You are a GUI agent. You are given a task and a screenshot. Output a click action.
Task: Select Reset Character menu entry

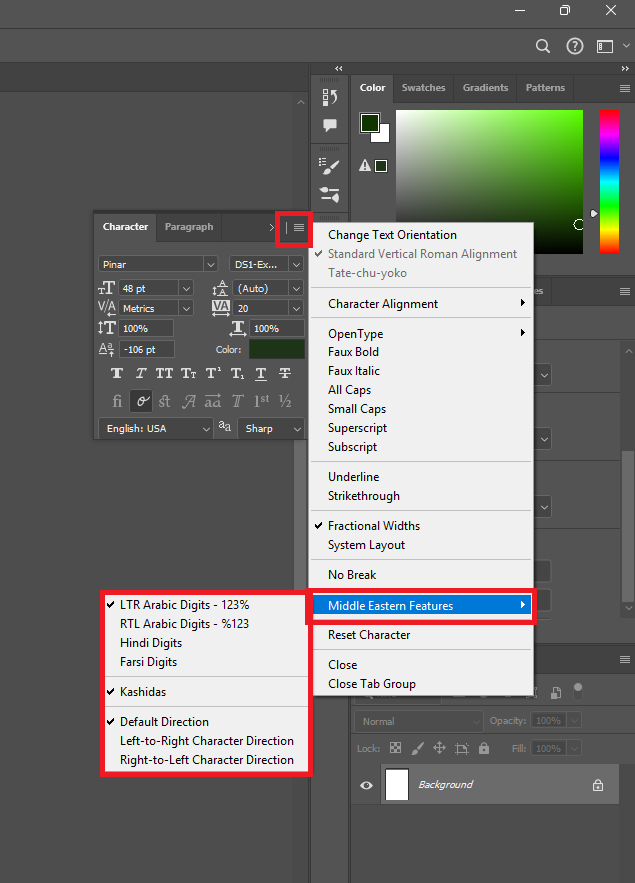point(368,635)
